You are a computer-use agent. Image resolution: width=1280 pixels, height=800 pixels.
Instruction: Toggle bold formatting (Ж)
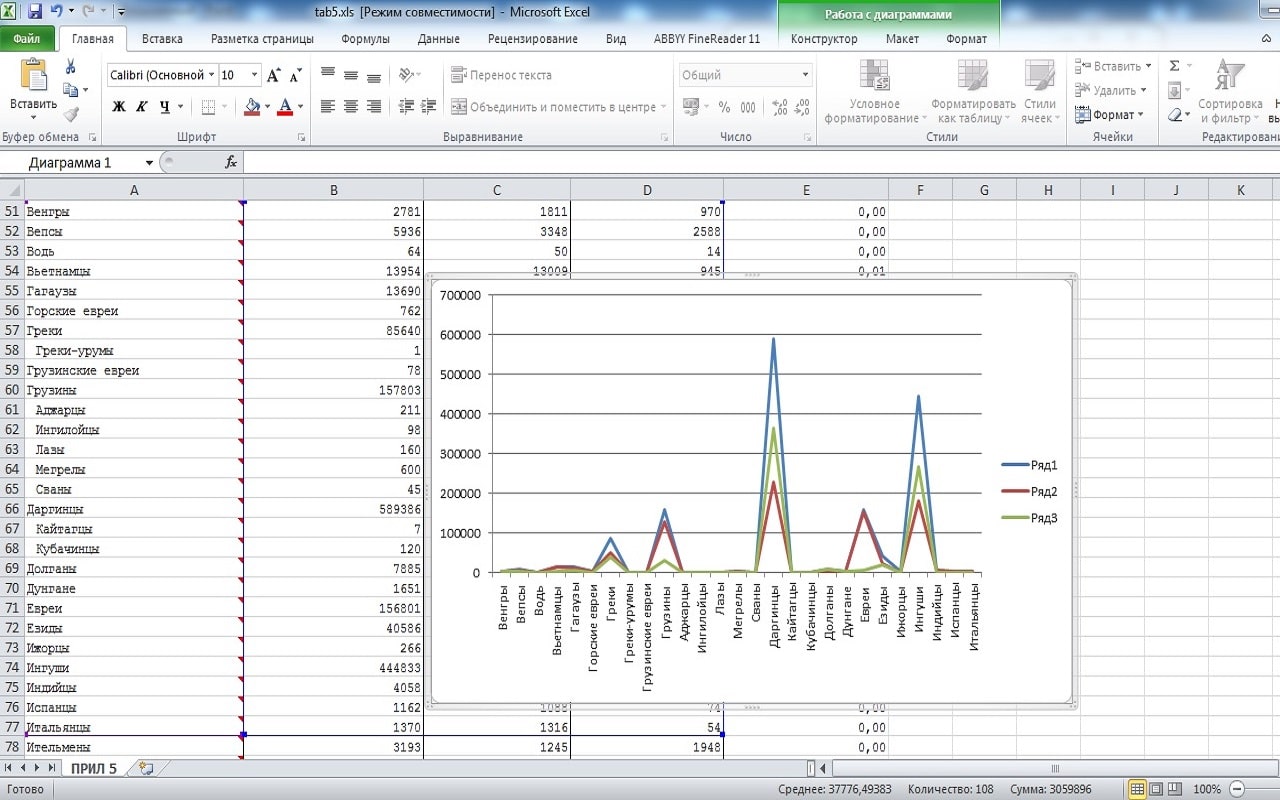pyautogui.click(x=119, y=107)
